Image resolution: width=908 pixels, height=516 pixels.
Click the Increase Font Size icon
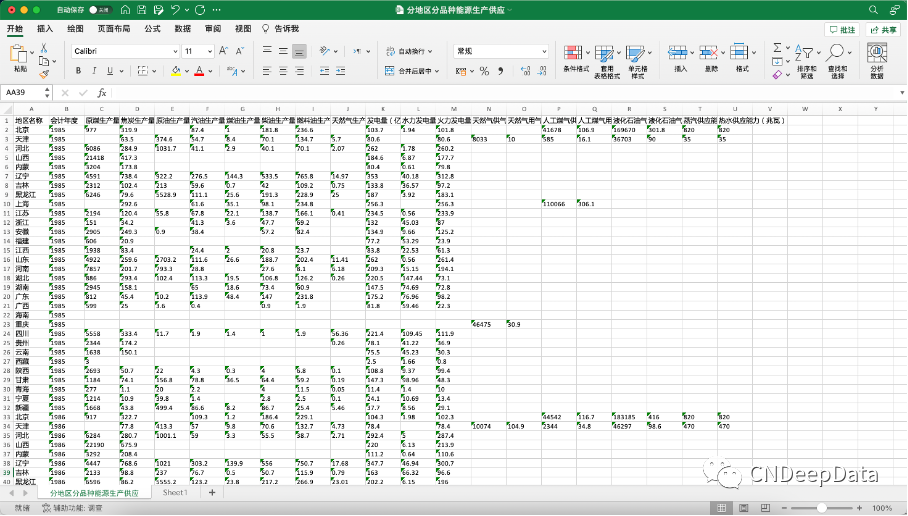click(224, 51)
